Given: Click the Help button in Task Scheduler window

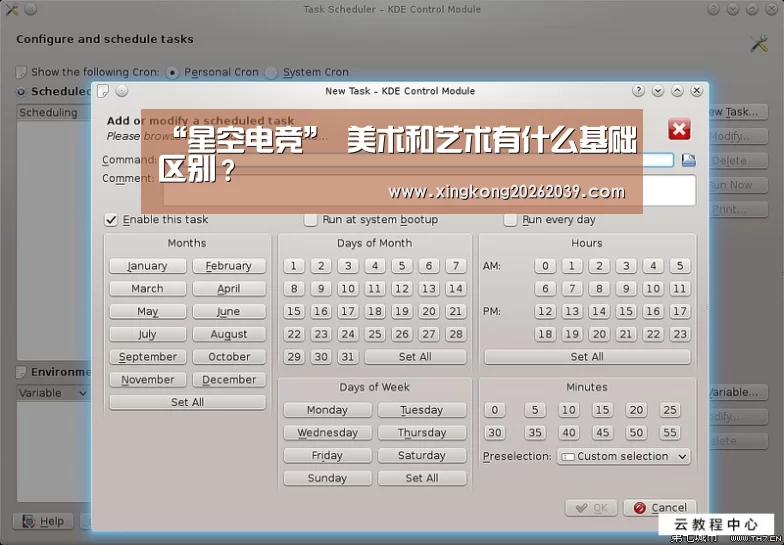Looking at the screenshot, I should 43,522.
